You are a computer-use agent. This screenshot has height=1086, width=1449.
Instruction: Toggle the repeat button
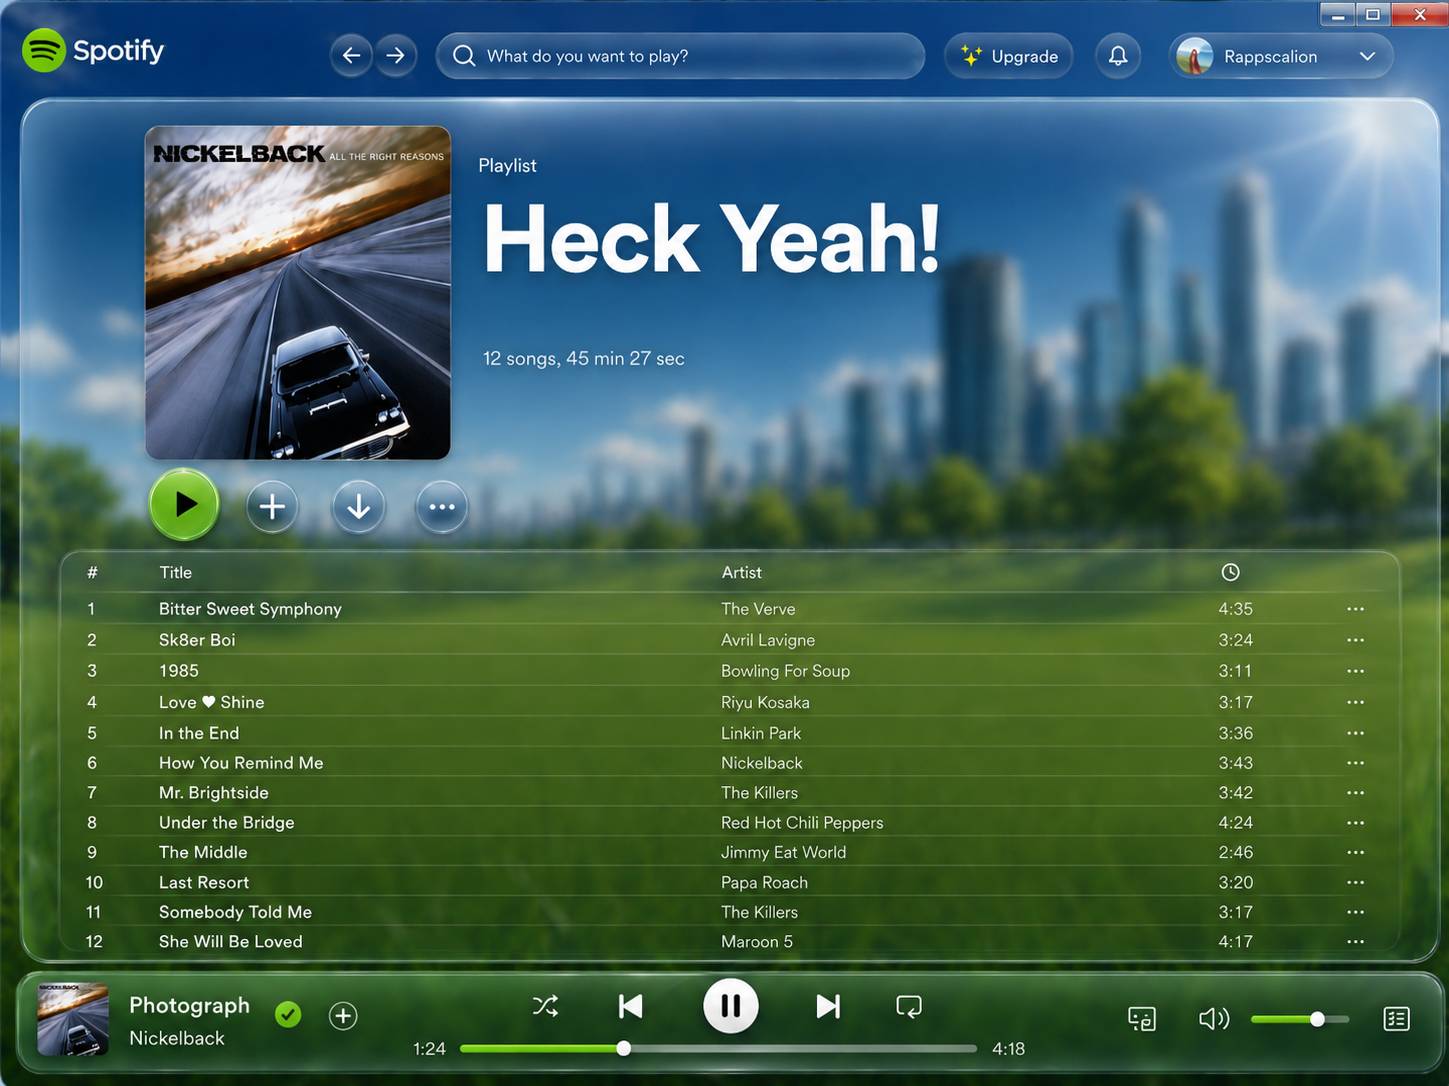tap(909, 1006)
